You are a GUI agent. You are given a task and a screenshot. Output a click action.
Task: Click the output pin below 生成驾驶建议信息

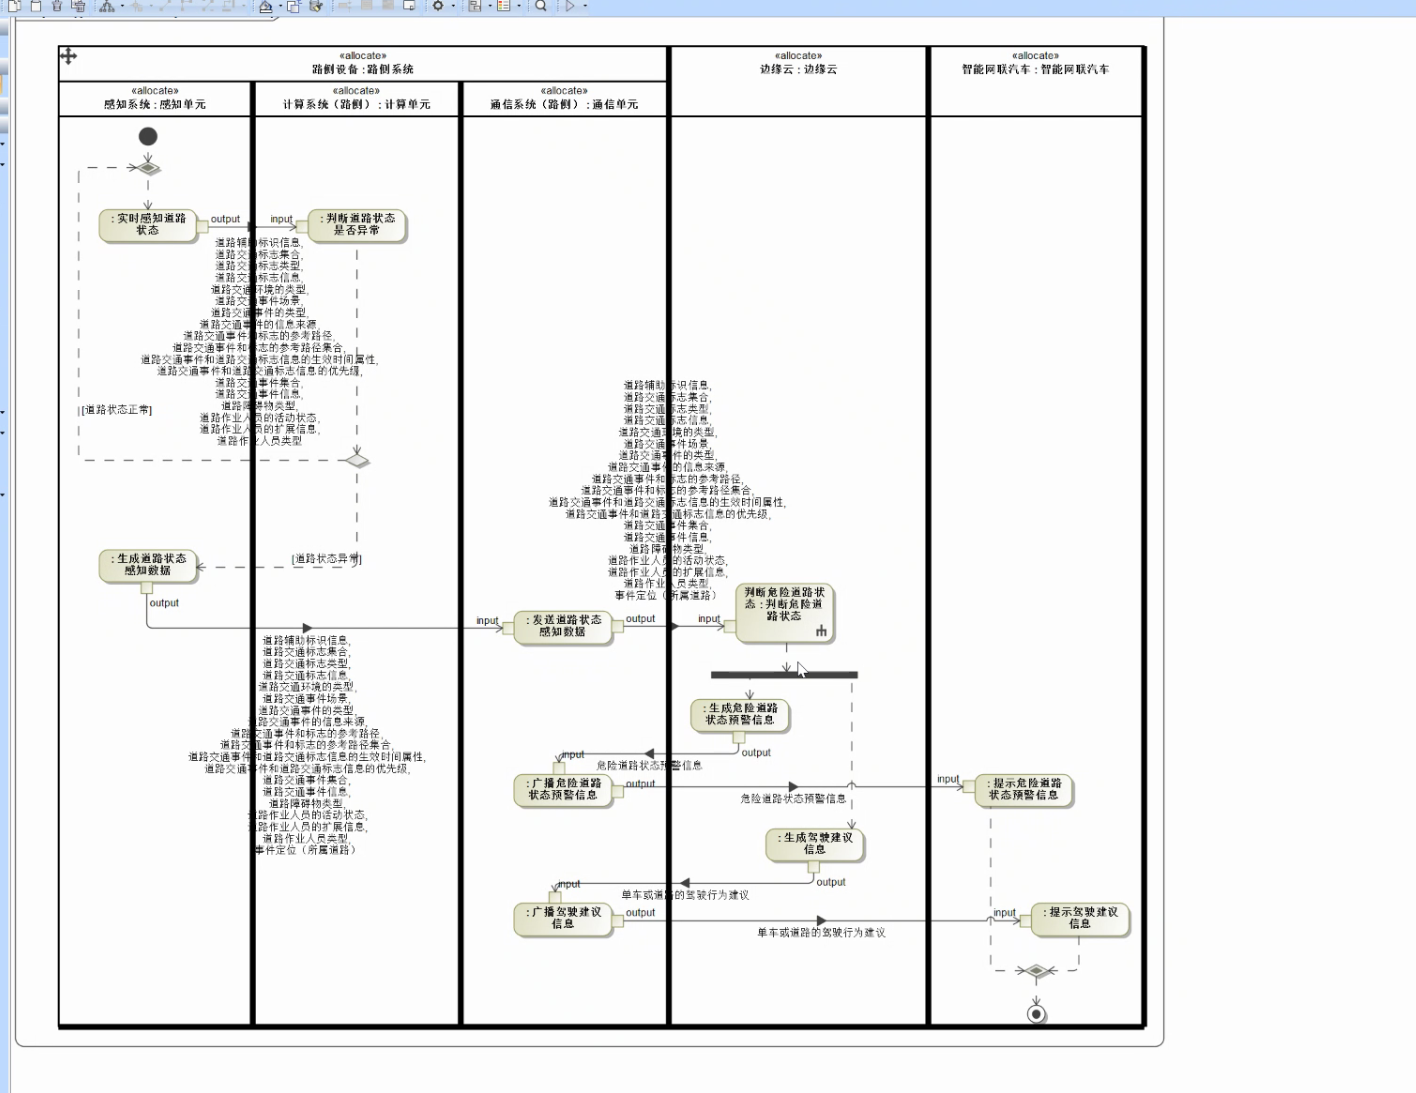(x=814, y=865)
